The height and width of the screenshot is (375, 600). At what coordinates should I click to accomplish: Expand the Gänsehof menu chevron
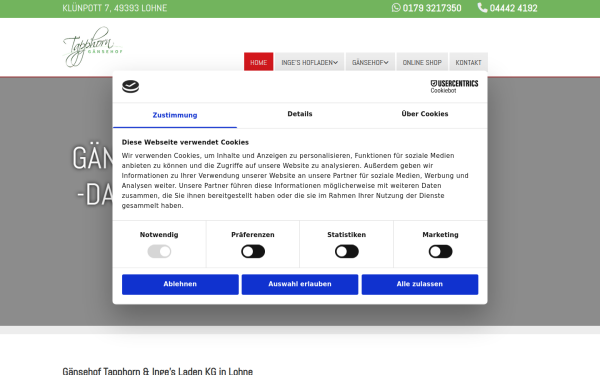[386, 63]
